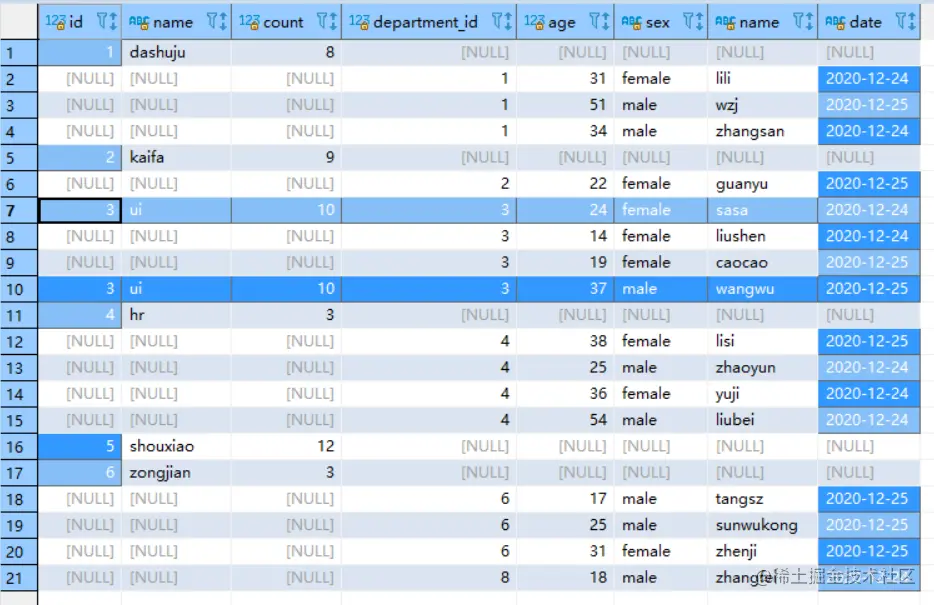
Task: Click the date cell in the liubei row
Action: coord(869,420)
